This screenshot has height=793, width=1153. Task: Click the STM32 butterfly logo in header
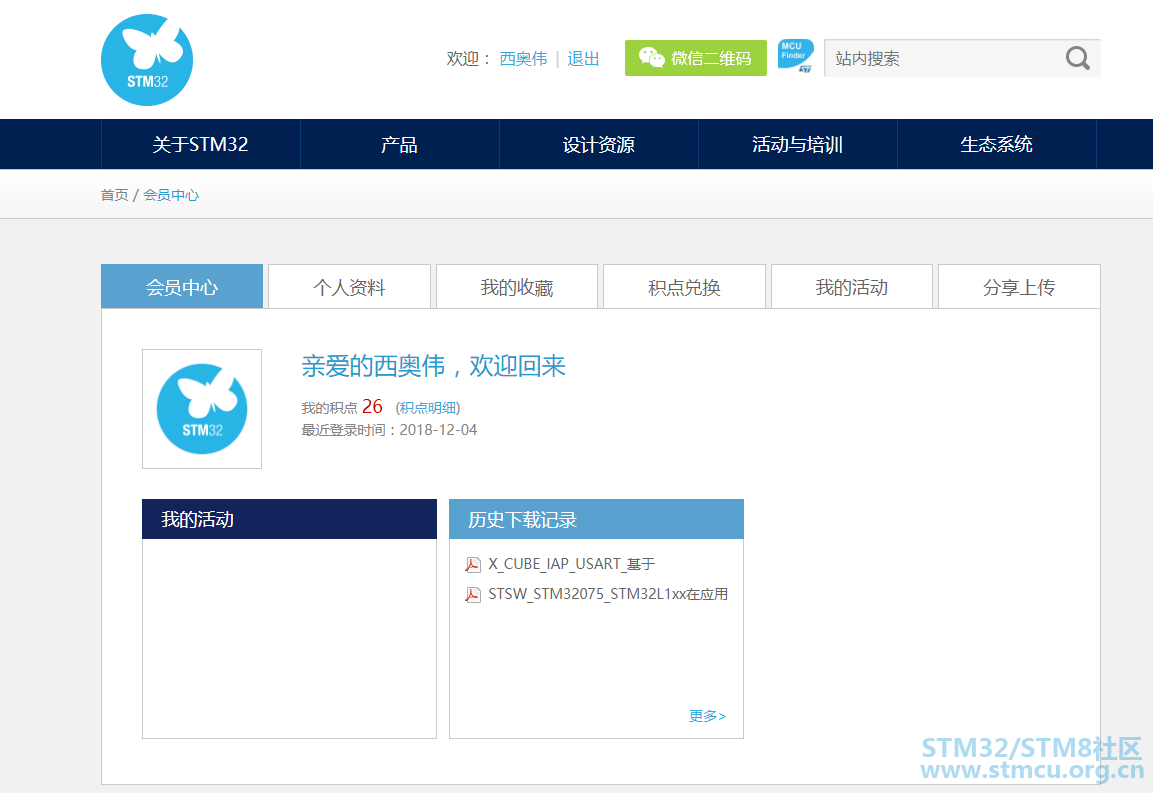click(147, 60)
